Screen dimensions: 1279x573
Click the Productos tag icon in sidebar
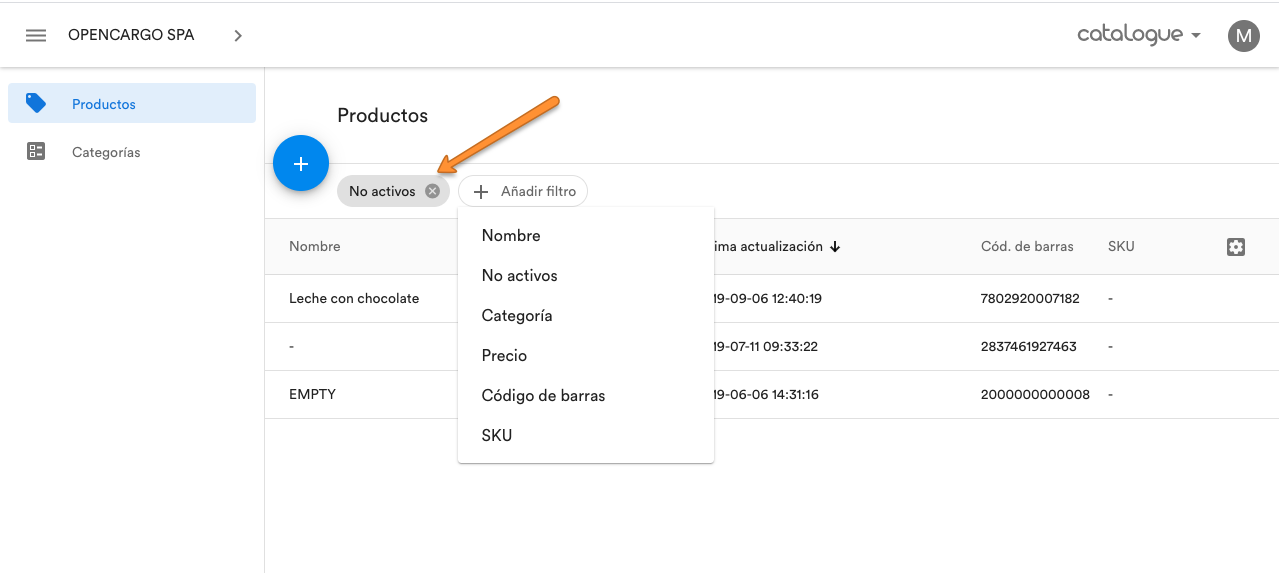(36, 103)
